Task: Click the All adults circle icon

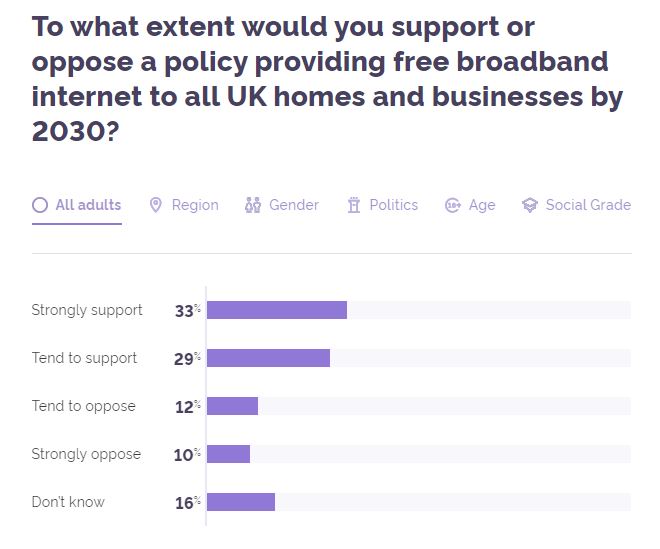Action: tap(40, 205)
